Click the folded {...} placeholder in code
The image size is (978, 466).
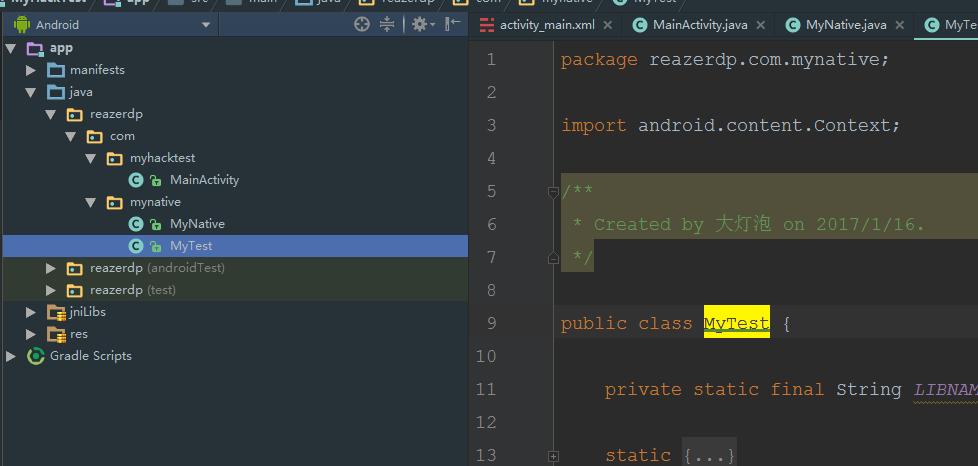pos(709,456)
